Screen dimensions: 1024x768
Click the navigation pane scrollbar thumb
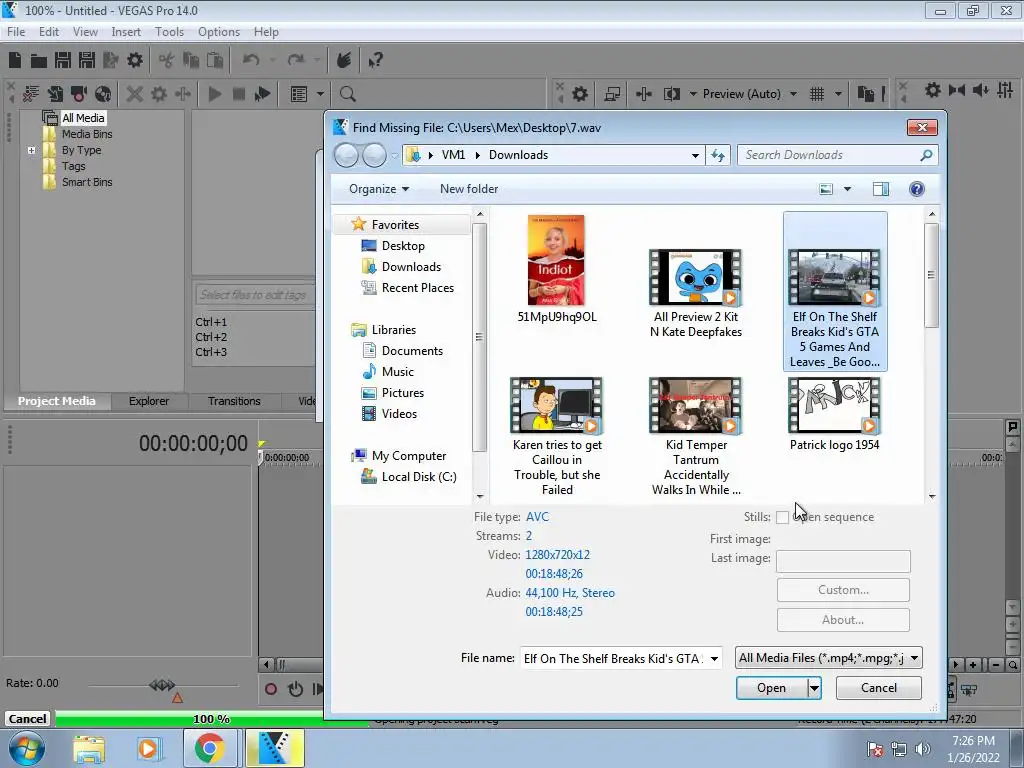[x=480, y=337]
